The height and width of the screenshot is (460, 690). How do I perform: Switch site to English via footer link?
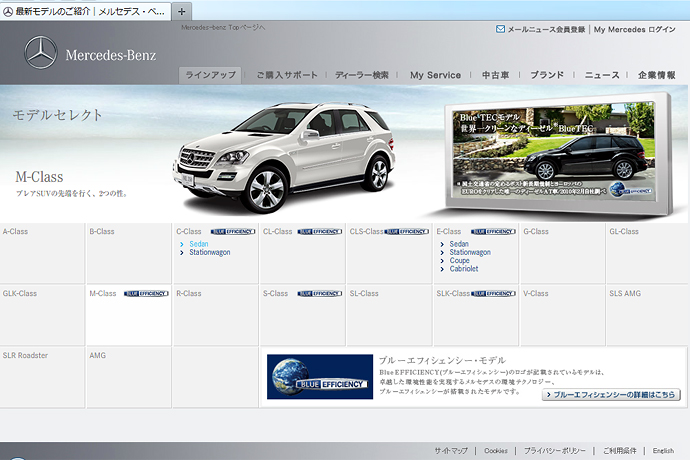pyautogui.click(x=663, y=451)
